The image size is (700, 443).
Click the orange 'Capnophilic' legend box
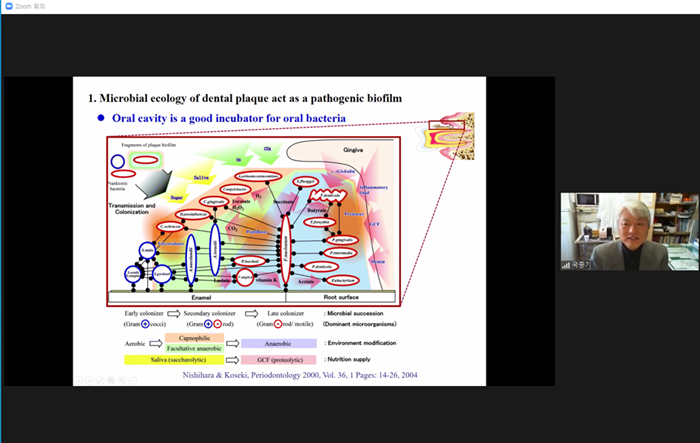click(x=194, y=338)
